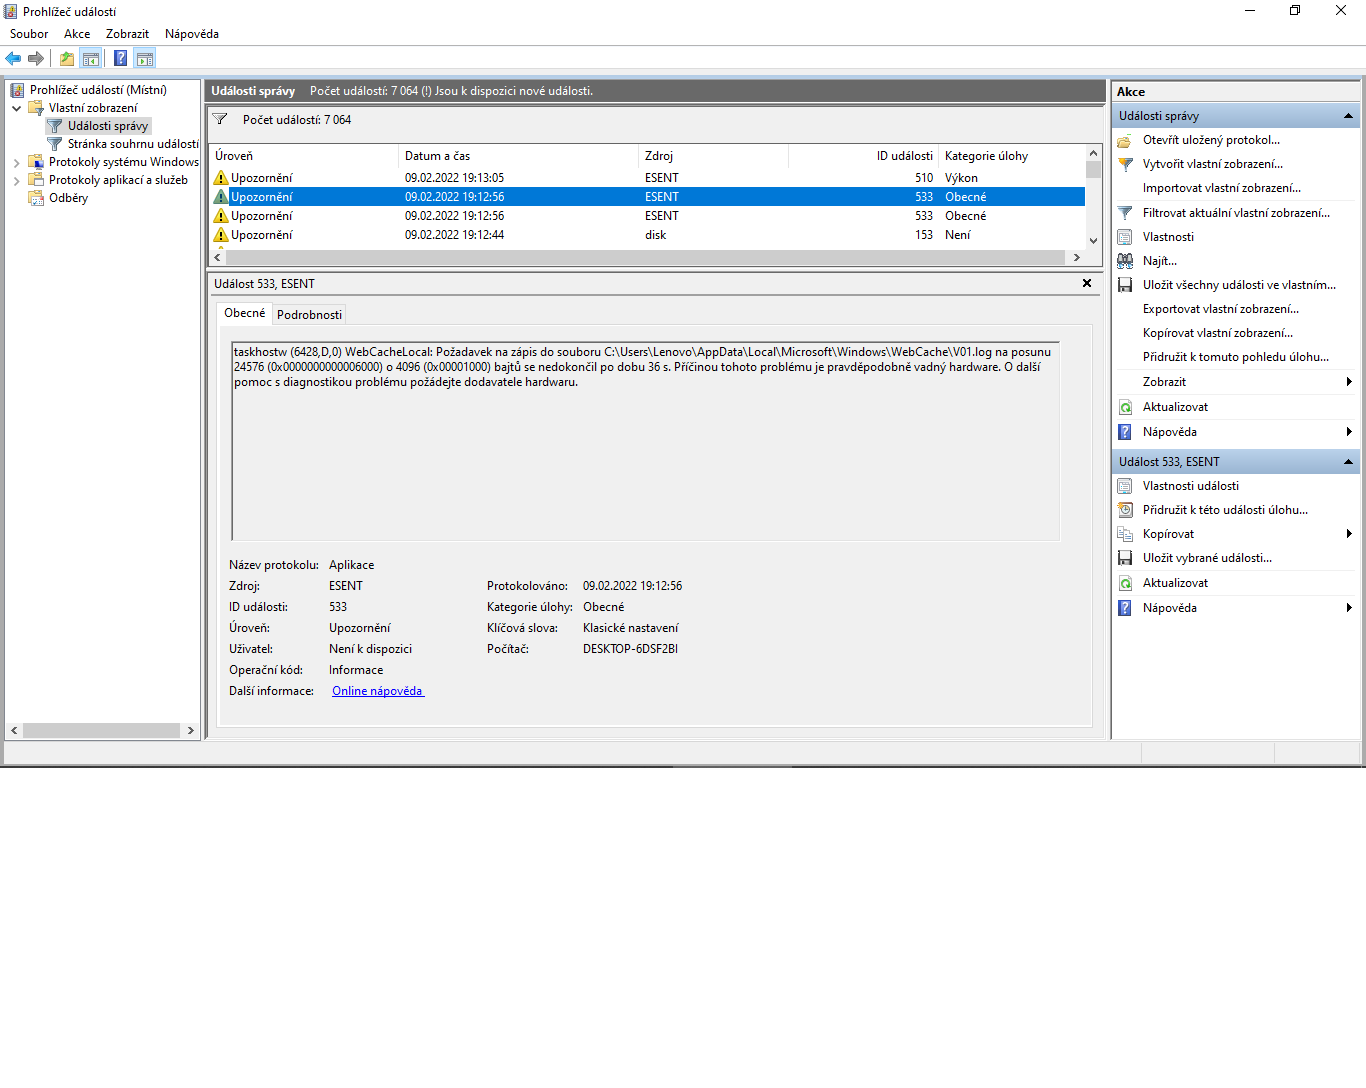1366x1088 pixels.
Task: Click the Vlastnosti události icon
Action: tap(1125, 486)
